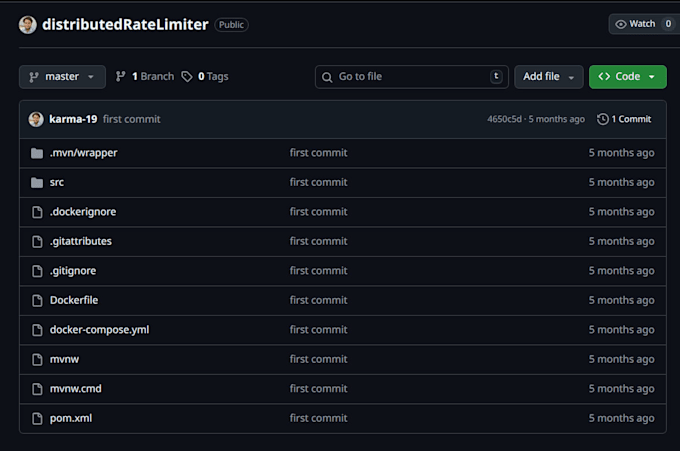Expand the green Code dropdown
Image resolution: width=680 pixels, height=451 pixels.
(x=628, y=77)
